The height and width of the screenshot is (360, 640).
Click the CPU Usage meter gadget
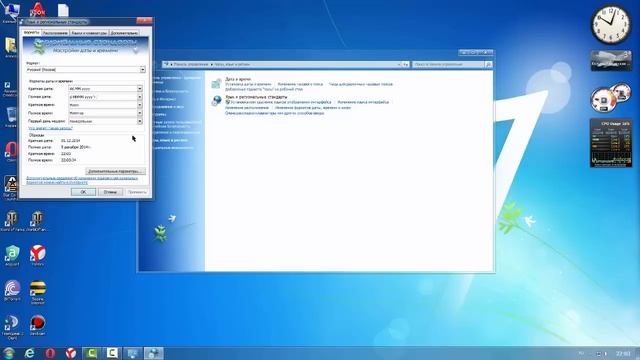click(611, 143)
